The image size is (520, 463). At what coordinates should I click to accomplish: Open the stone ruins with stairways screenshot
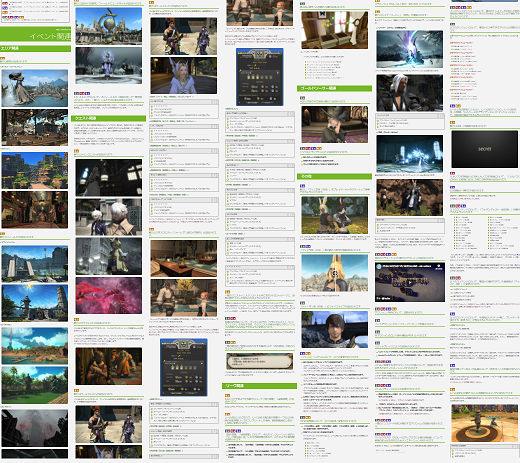(35, 264)
